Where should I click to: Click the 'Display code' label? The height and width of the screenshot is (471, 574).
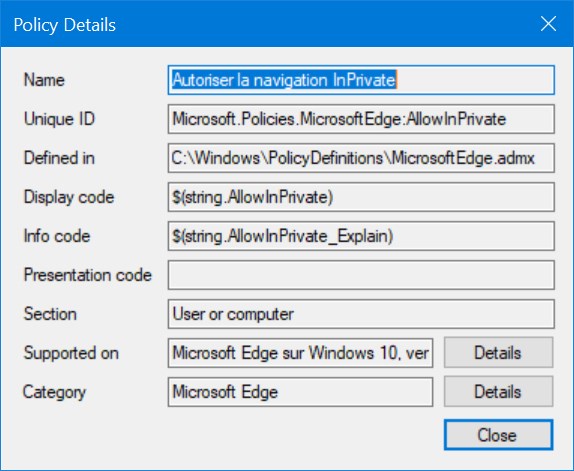coord(69,197)
